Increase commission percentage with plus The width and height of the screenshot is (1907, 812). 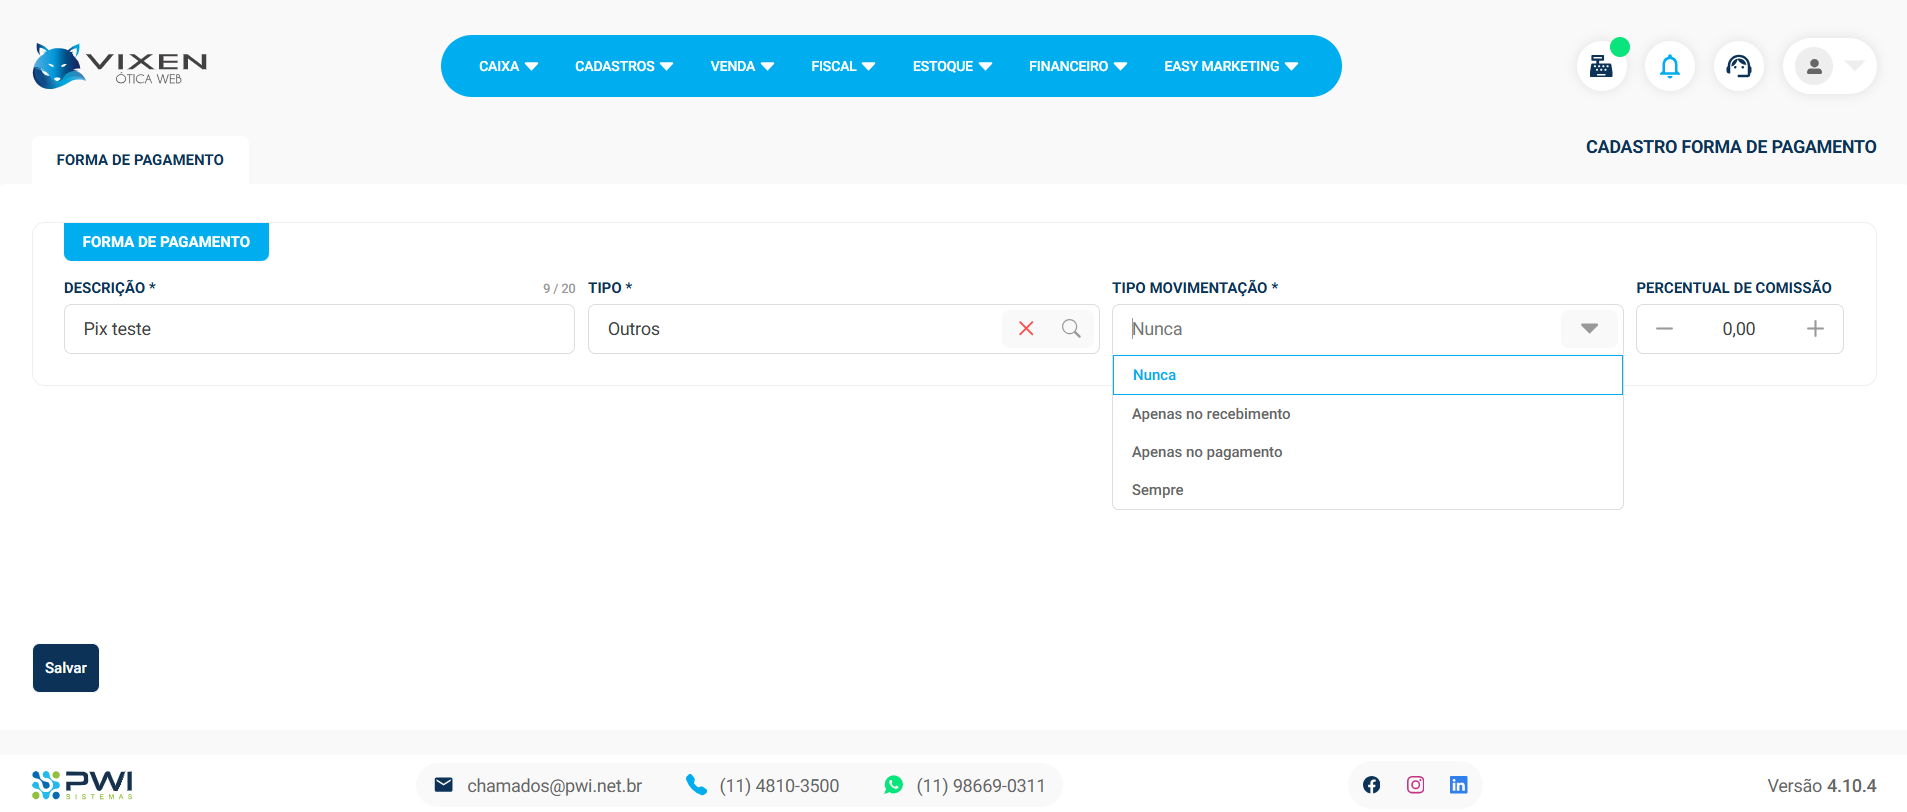pos(1815,329)
